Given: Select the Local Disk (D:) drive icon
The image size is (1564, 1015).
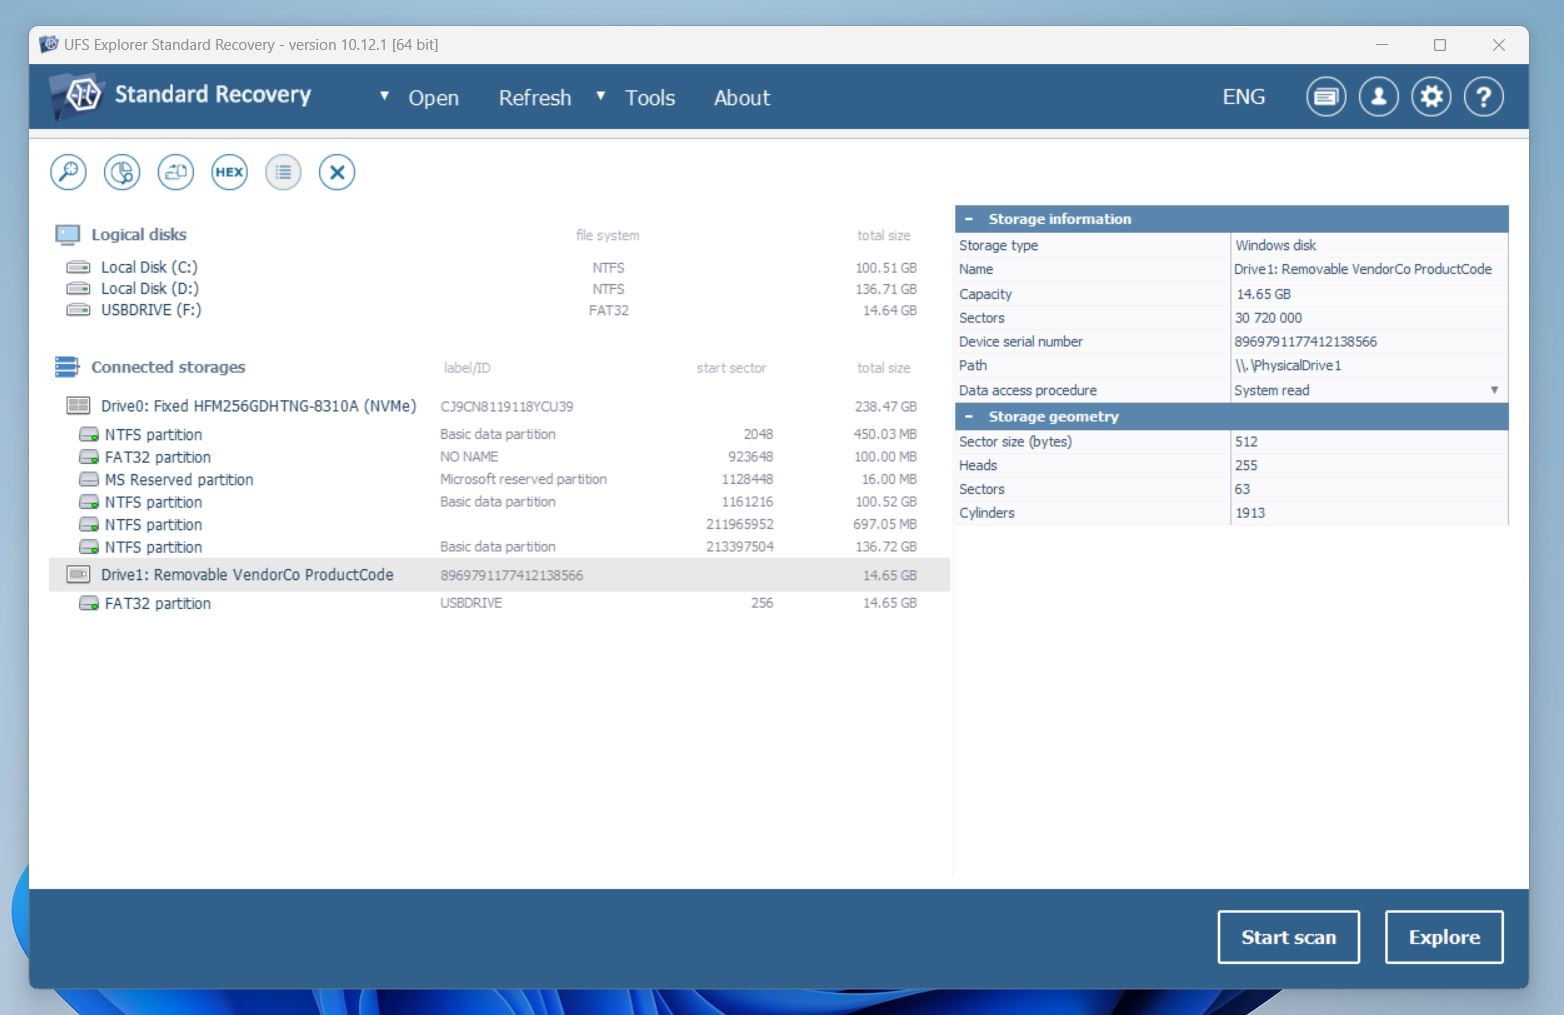Looking at the screenshot, I should [78, 288].
